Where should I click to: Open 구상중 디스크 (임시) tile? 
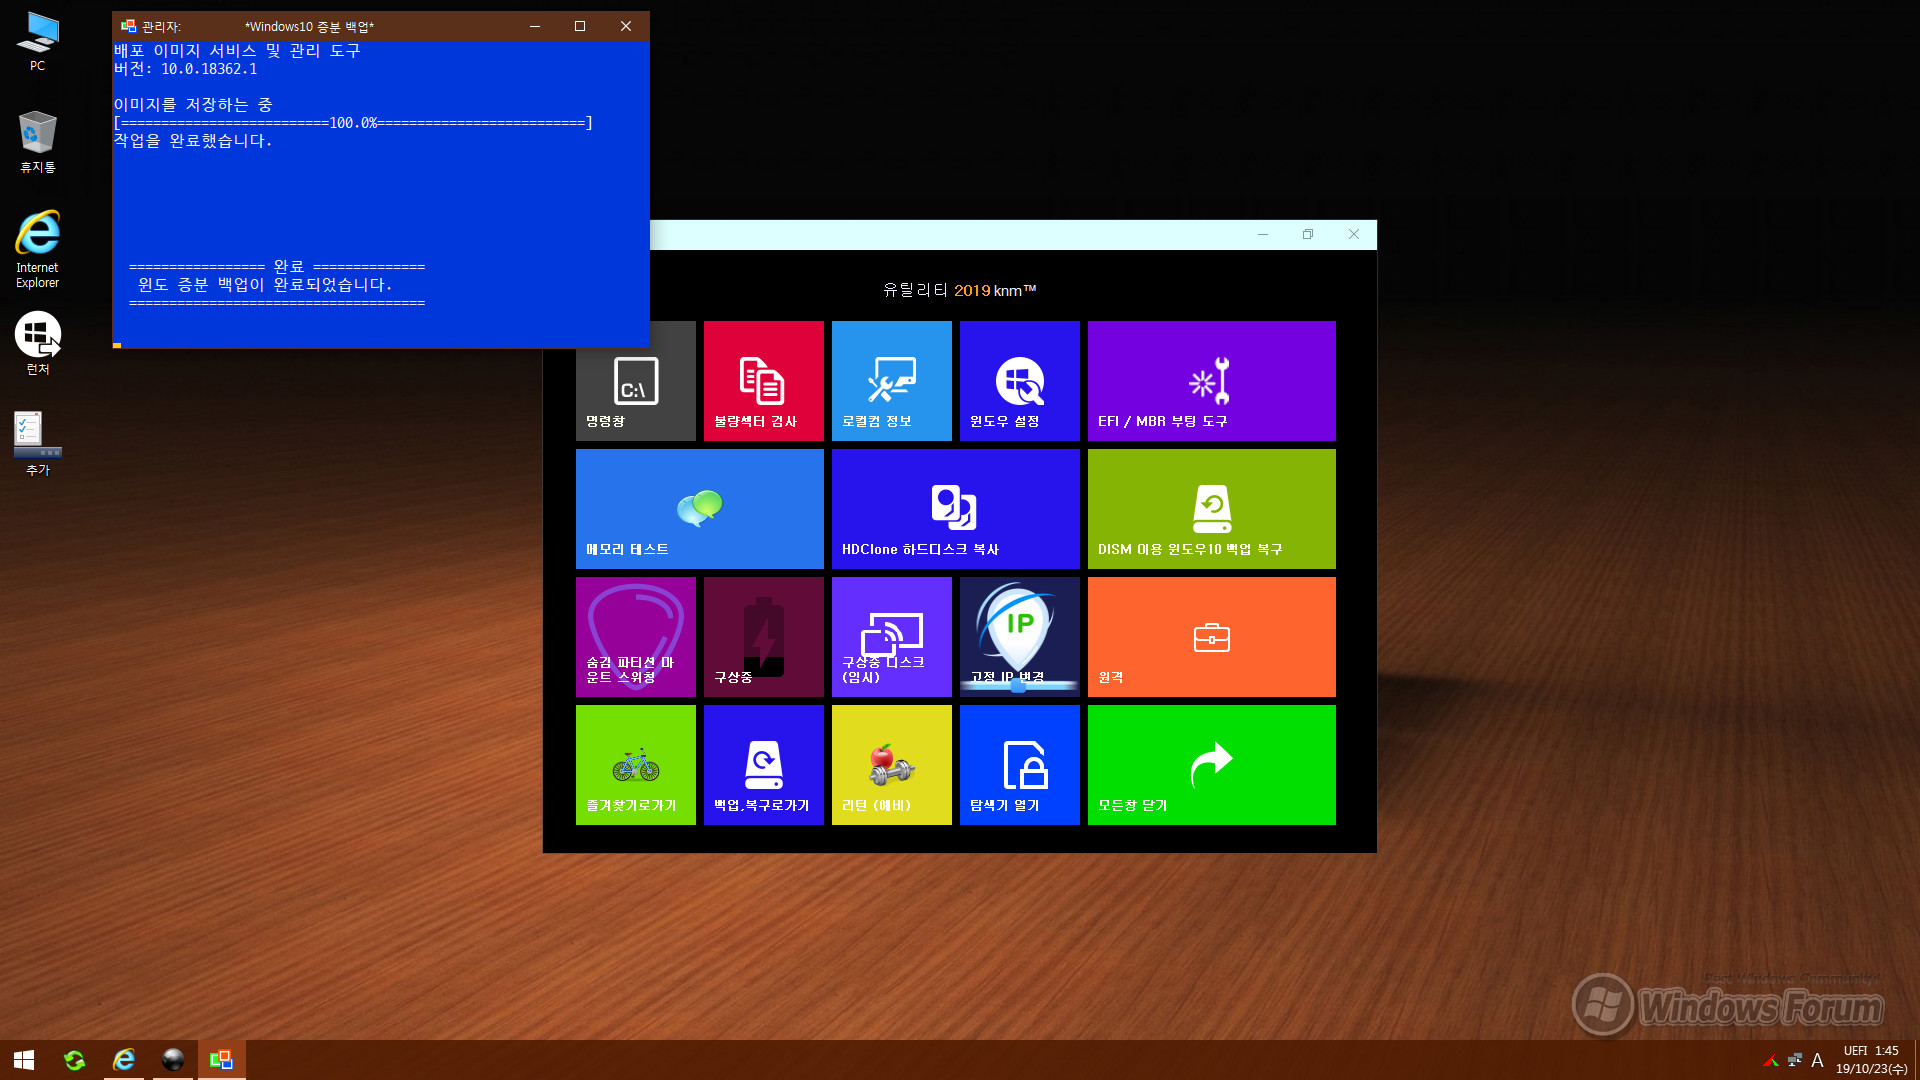point(891,637)
